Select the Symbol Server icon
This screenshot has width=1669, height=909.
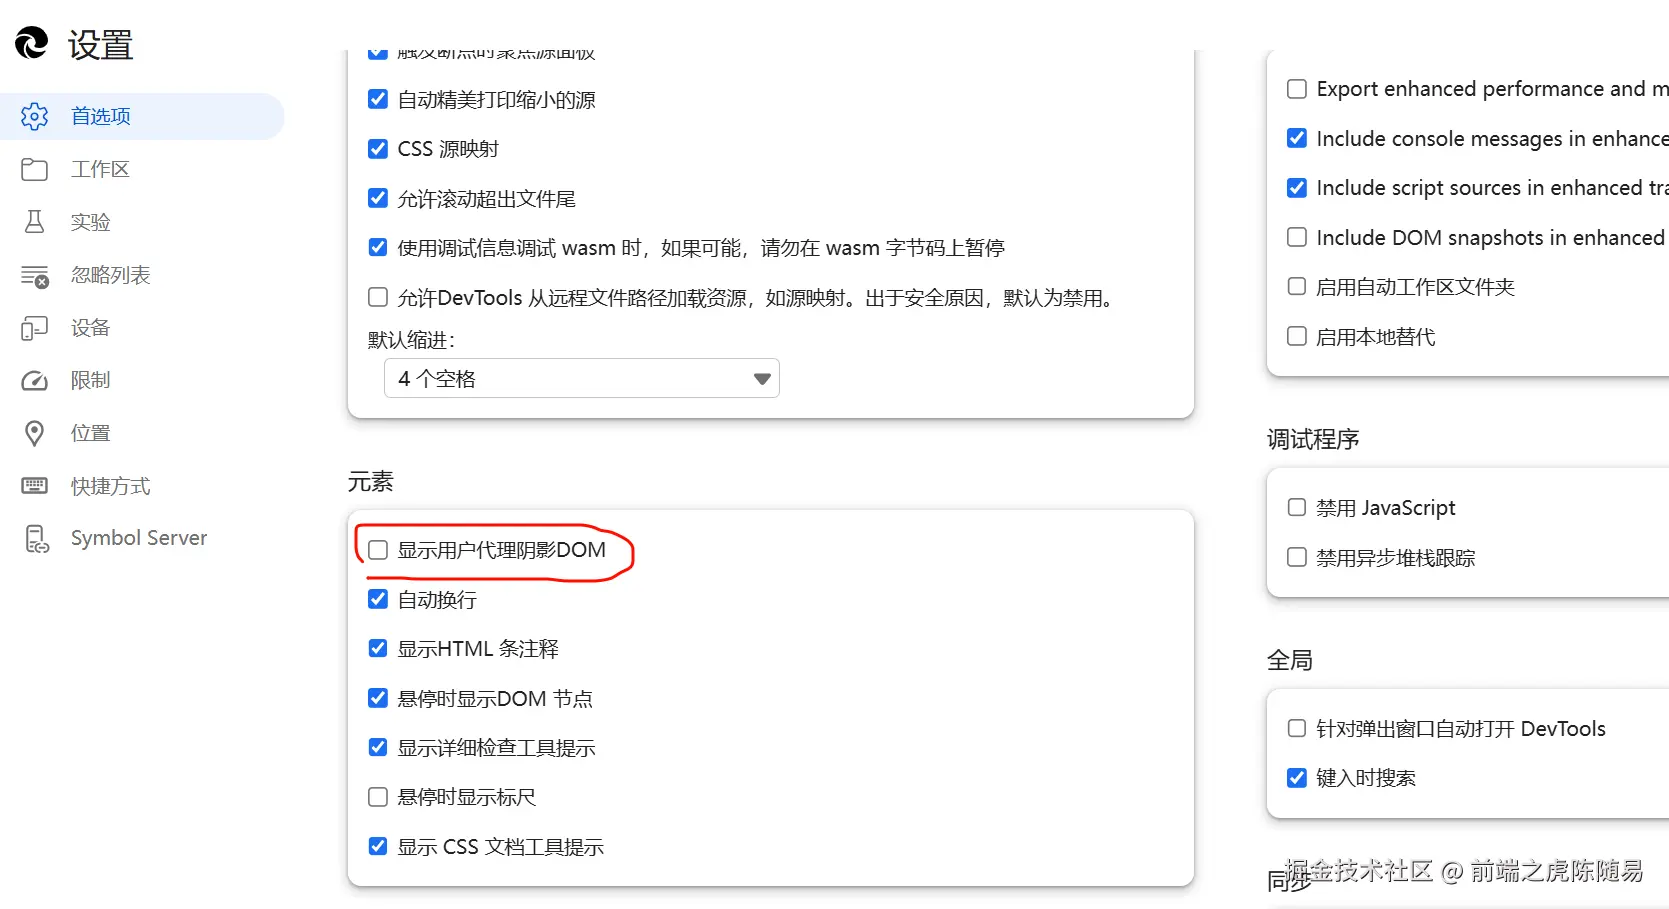pos(36,538)
